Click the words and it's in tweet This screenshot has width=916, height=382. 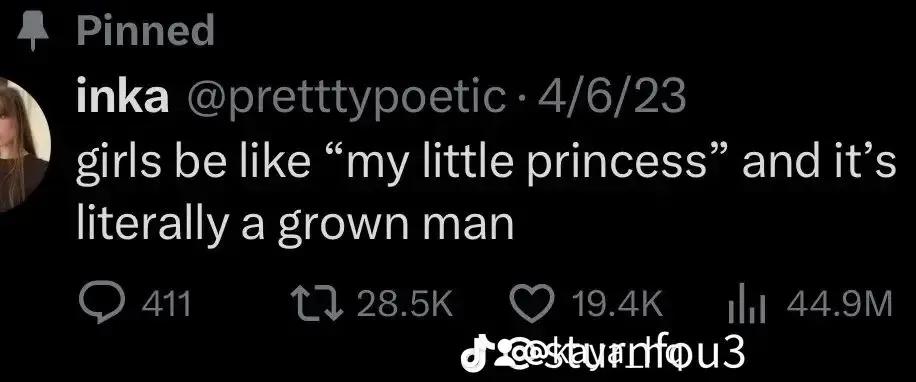click(x=818, y=161)
